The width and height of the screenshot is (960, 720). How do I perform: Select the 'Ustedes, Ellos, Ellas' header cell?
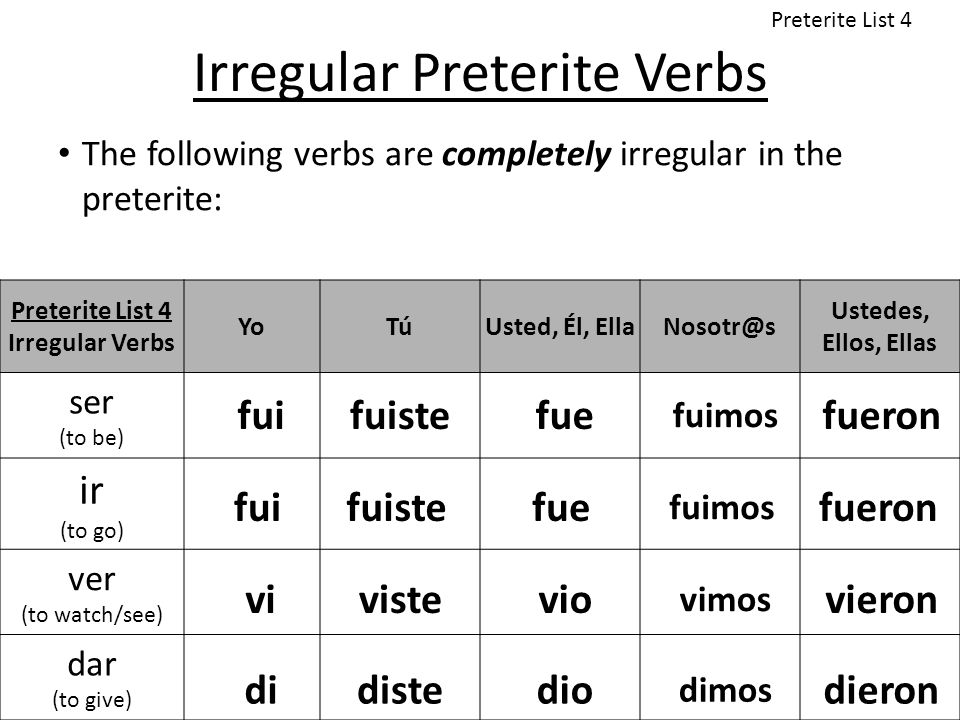pyautogui.click(x=879, y=326)
